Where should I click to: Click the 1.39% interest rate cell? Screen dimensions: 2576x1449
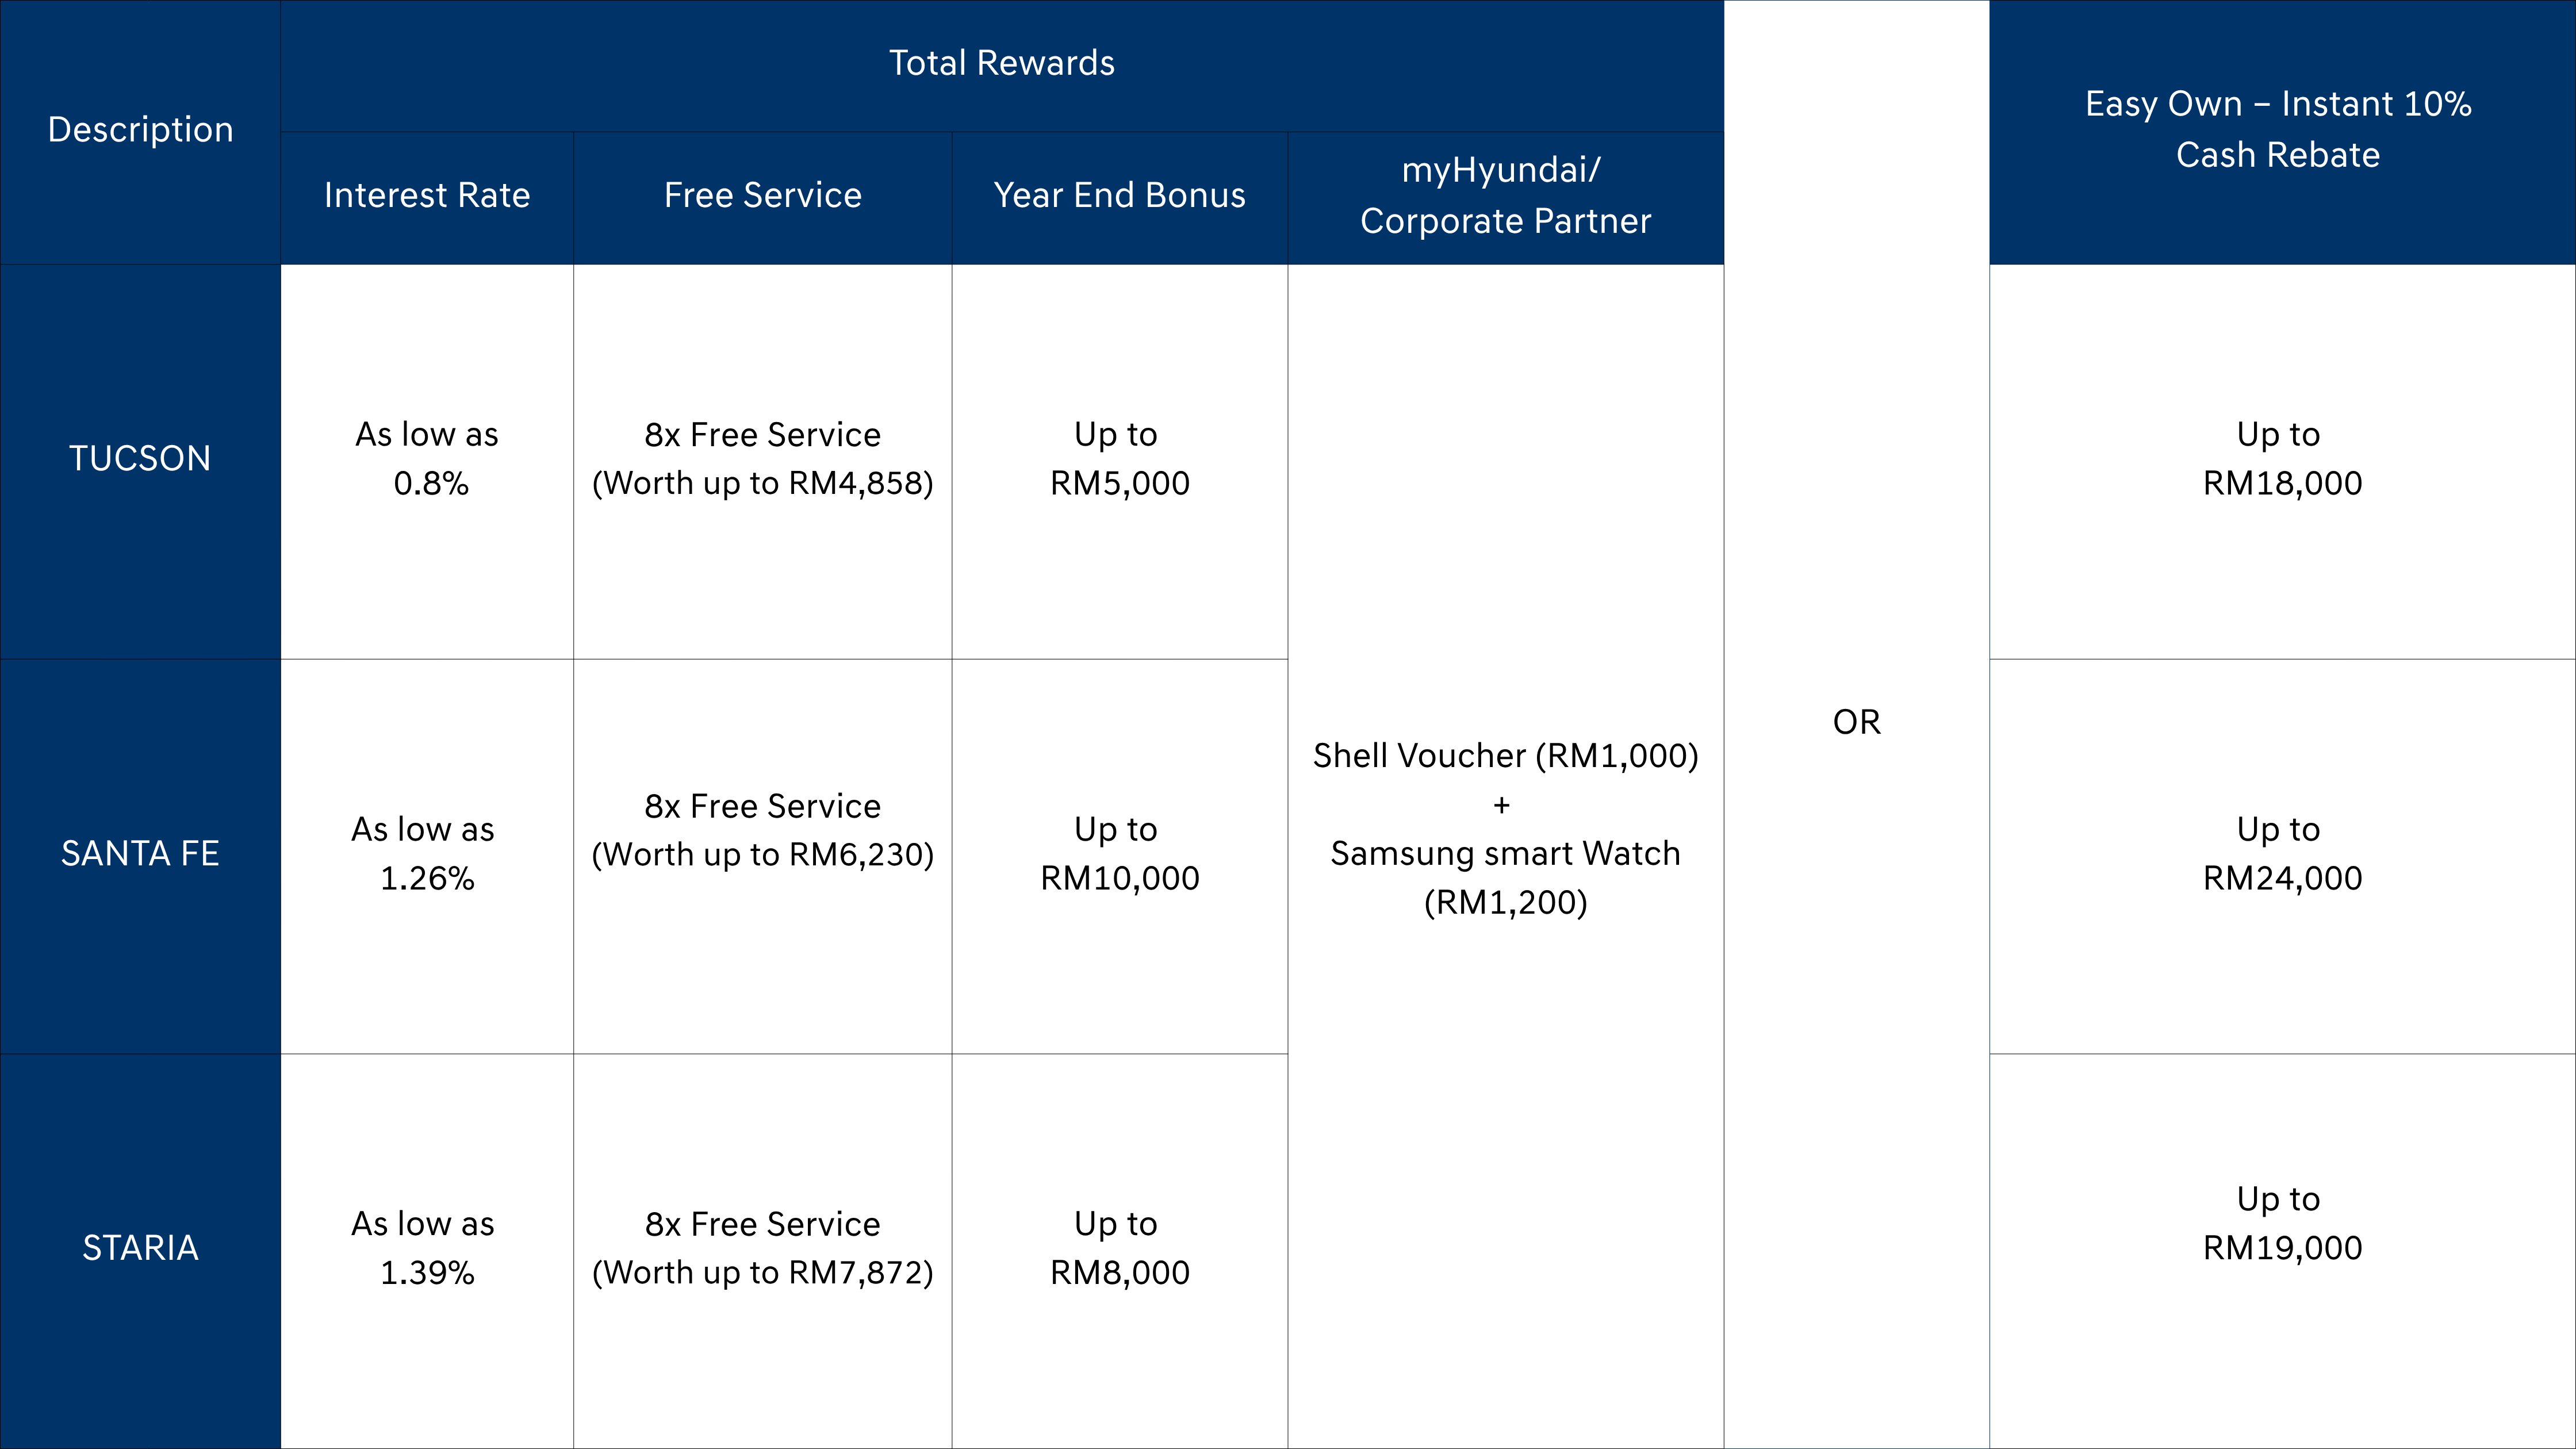427,1249
